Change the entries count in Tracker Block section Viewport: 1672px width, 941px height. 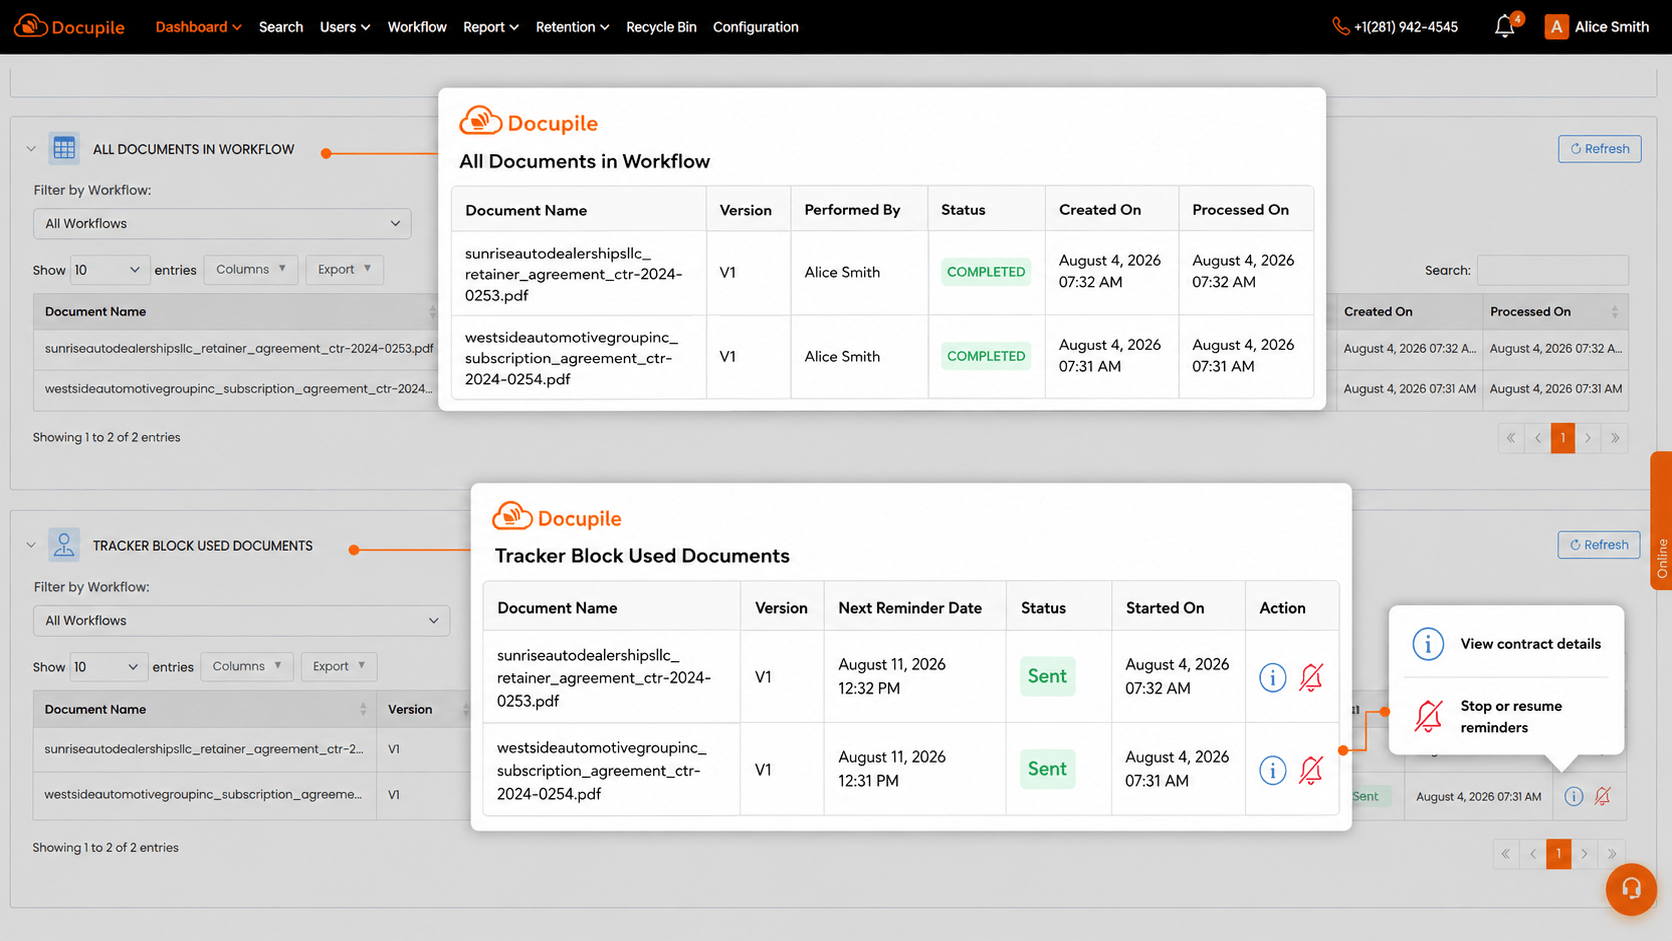point(107,667)
